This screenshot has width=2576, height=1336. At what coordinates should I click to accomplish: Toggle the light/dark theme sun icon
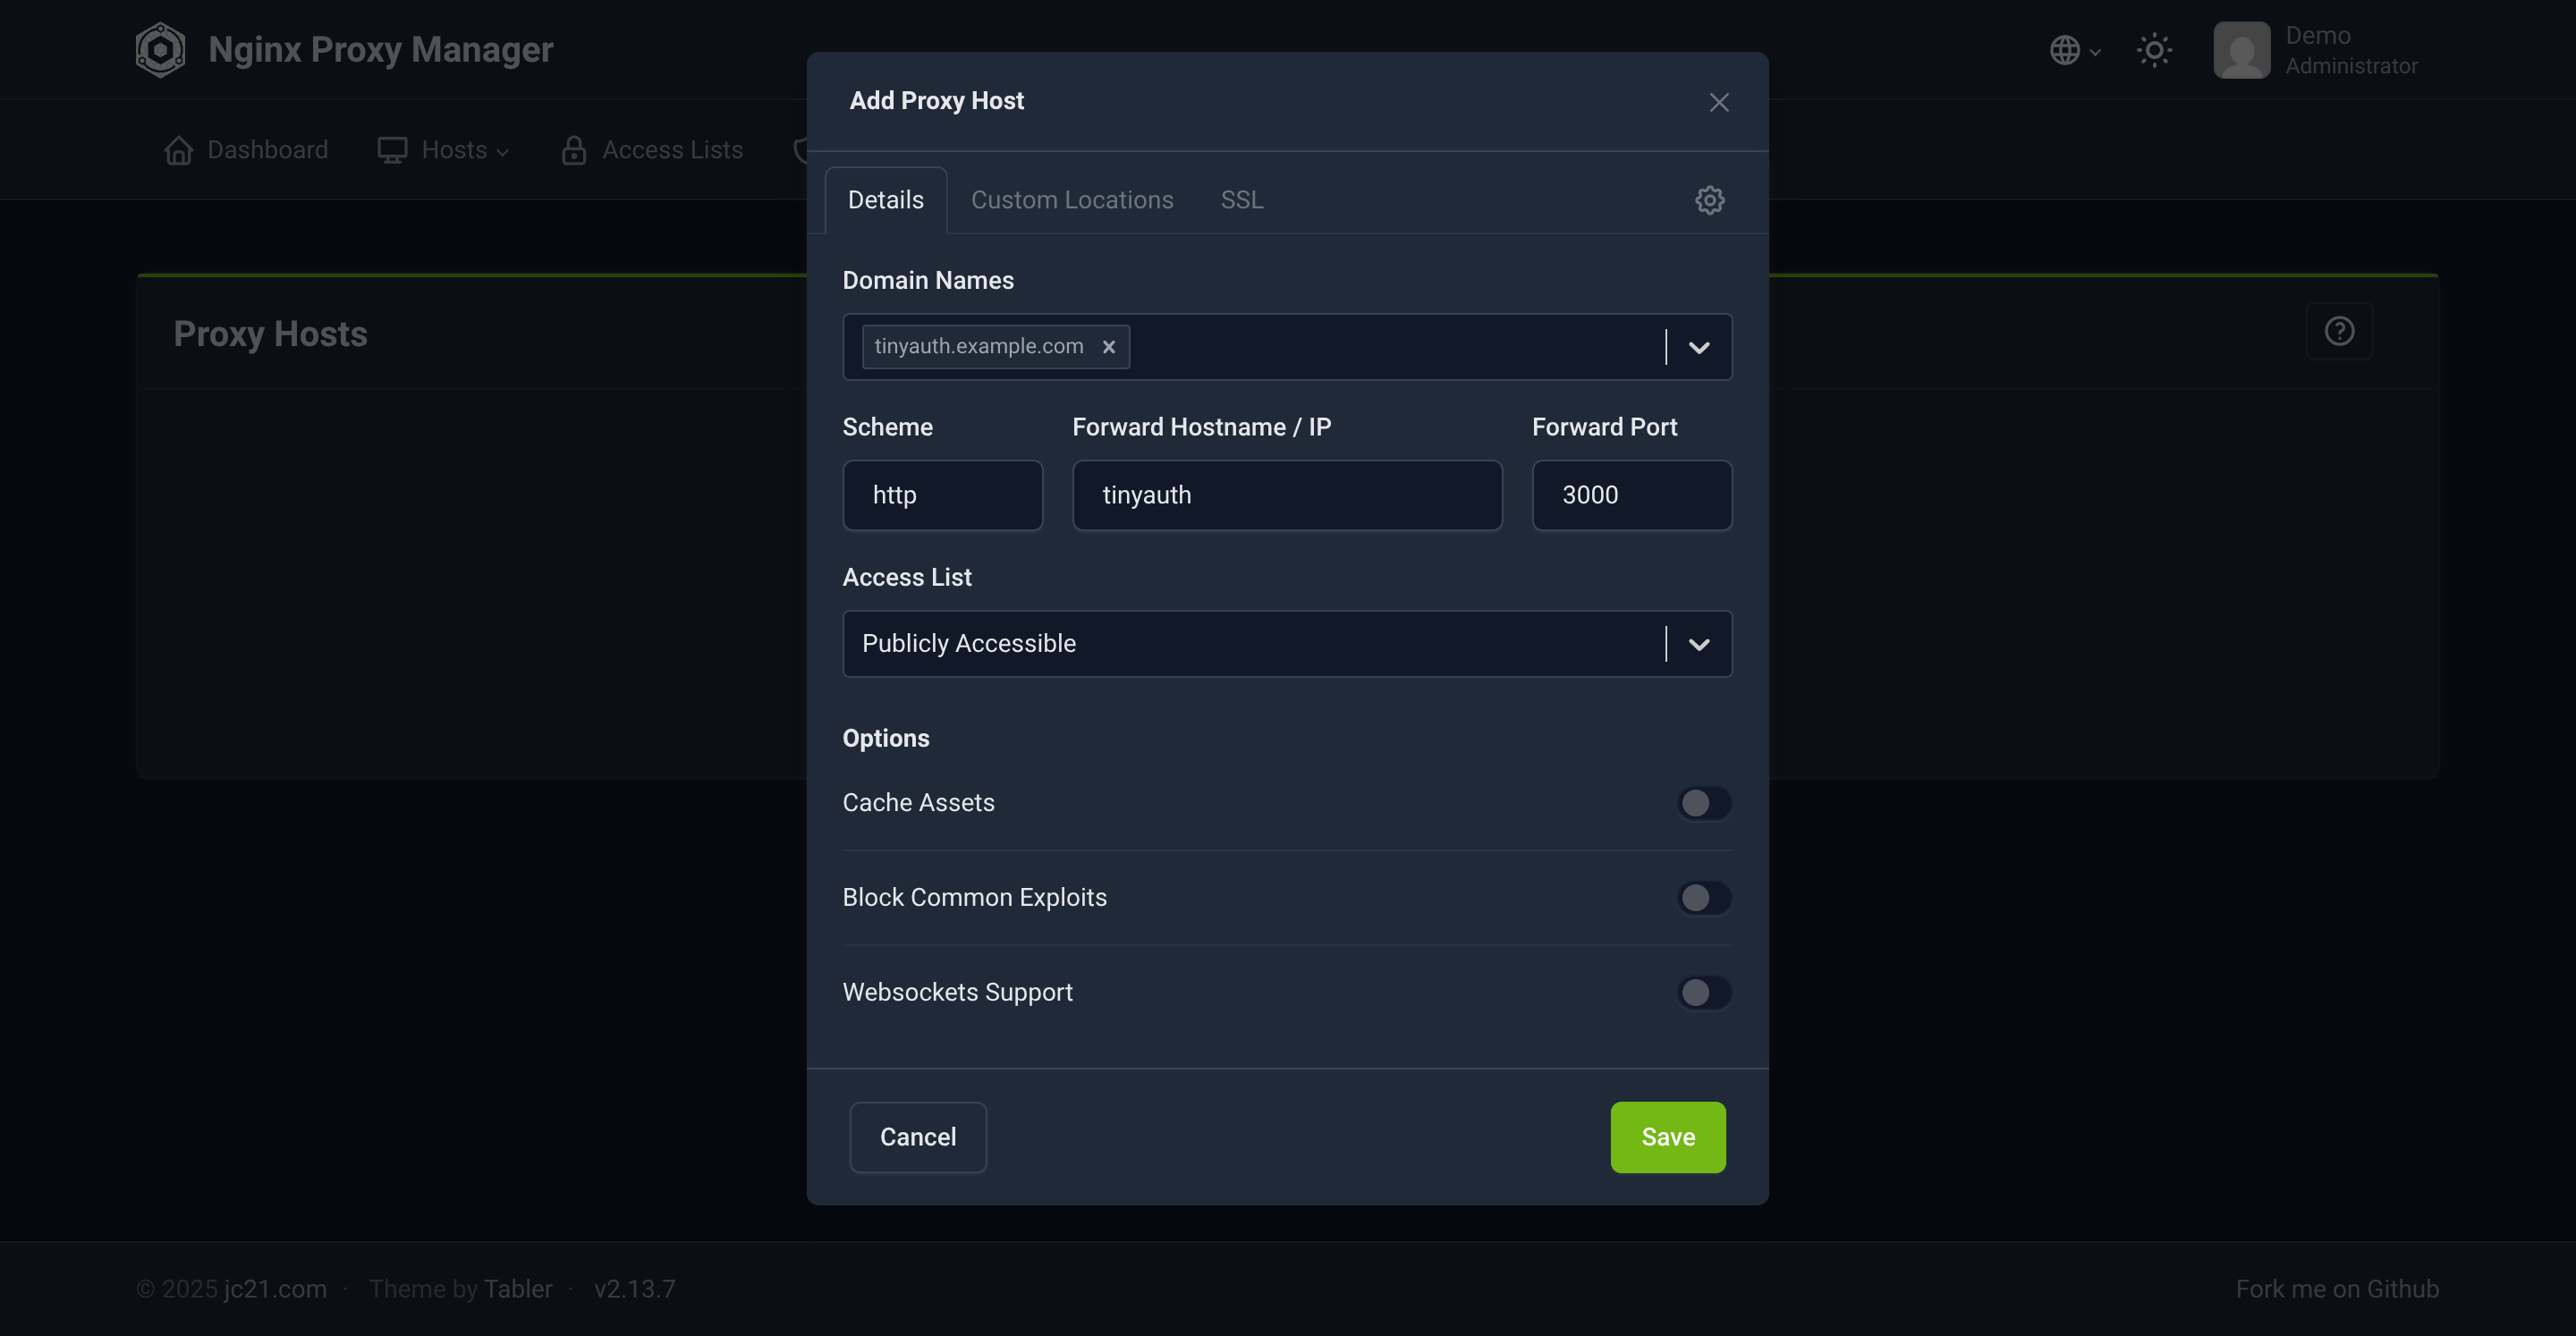click(2154, 50)
